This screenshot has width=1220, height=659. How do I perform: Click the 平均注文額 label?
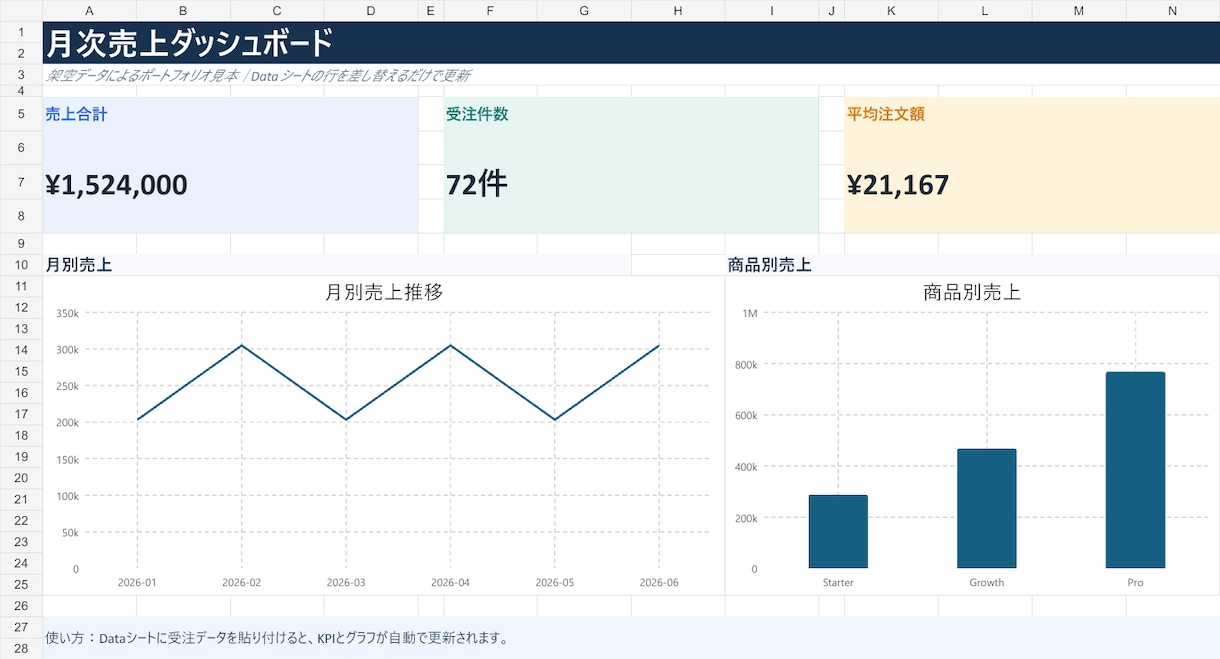[x=886, y=114]
